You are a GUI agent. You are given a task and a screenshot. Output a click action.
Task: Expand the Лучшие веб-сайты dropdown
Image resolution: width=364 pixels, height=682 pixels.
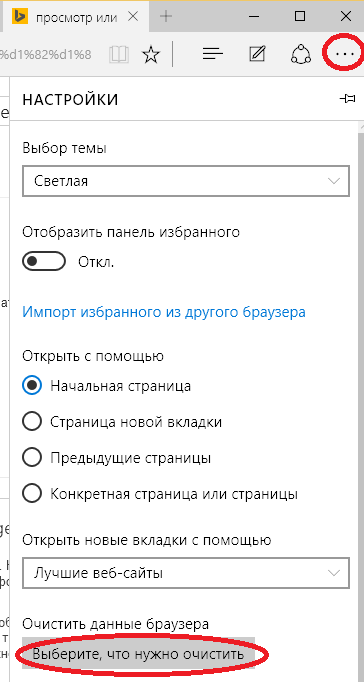point(186,572)
